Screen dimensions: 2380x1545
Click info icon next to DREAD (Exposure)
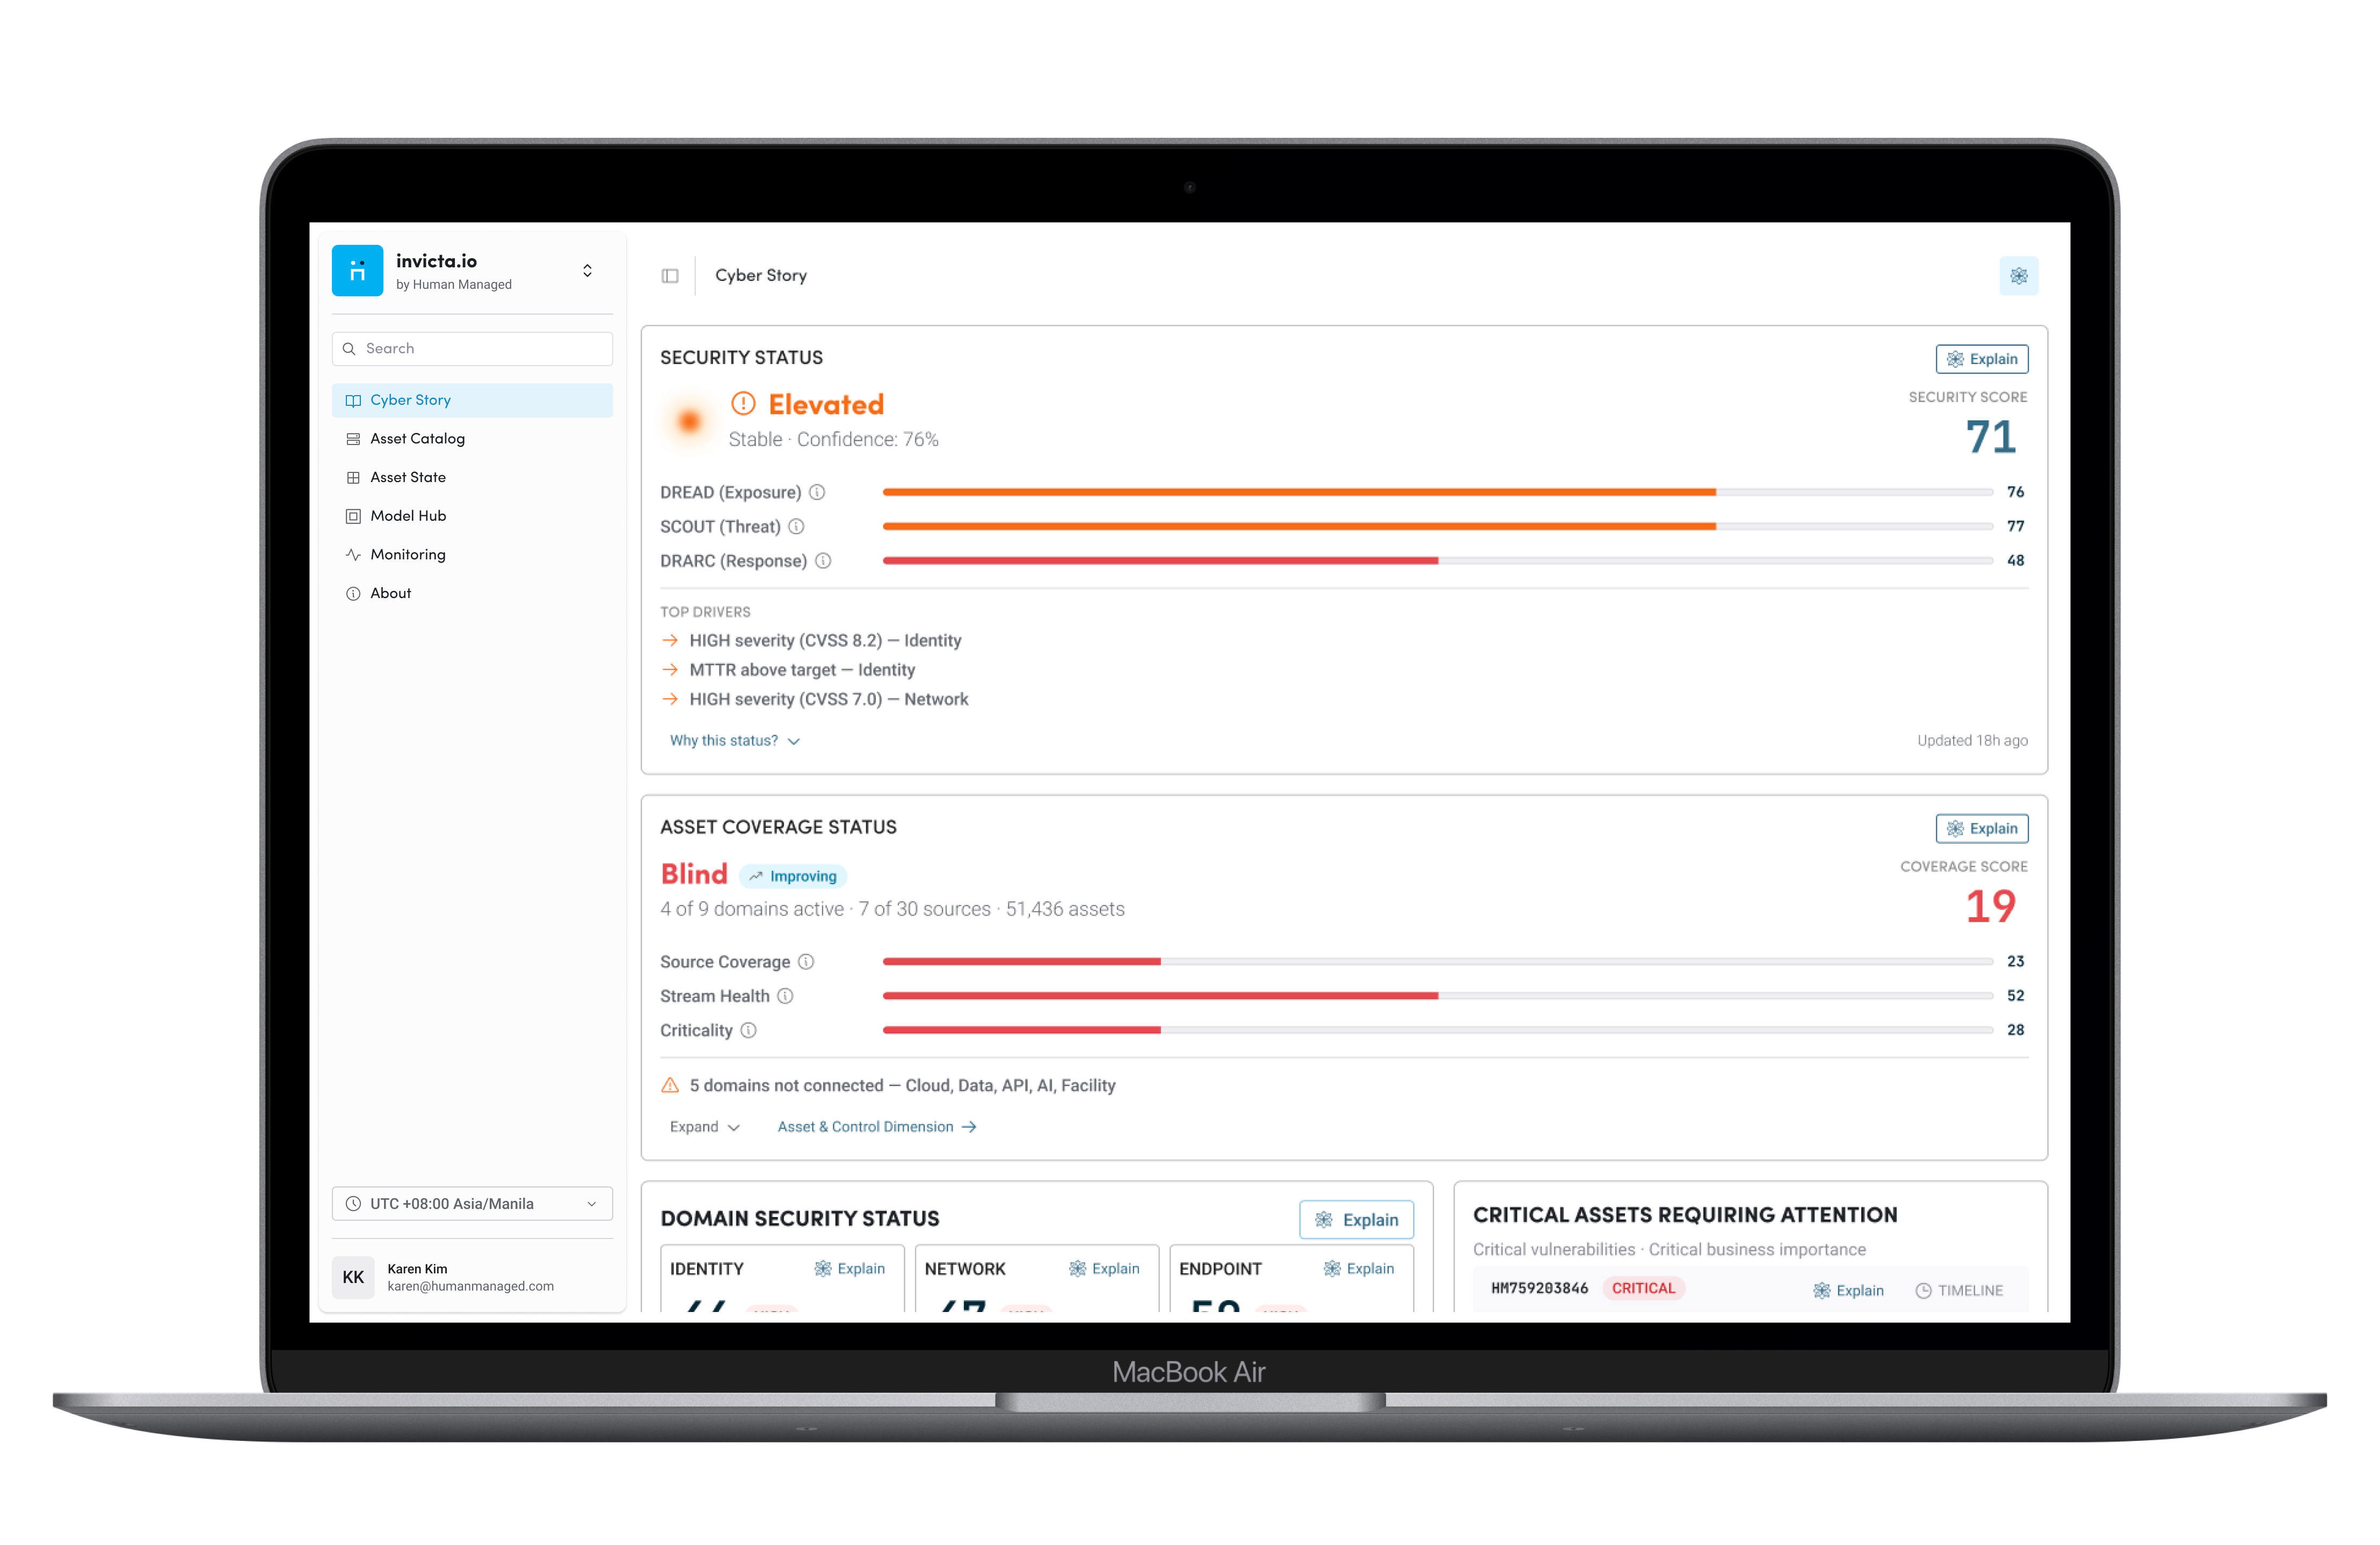pyautogui.click(x=817, y=492)
